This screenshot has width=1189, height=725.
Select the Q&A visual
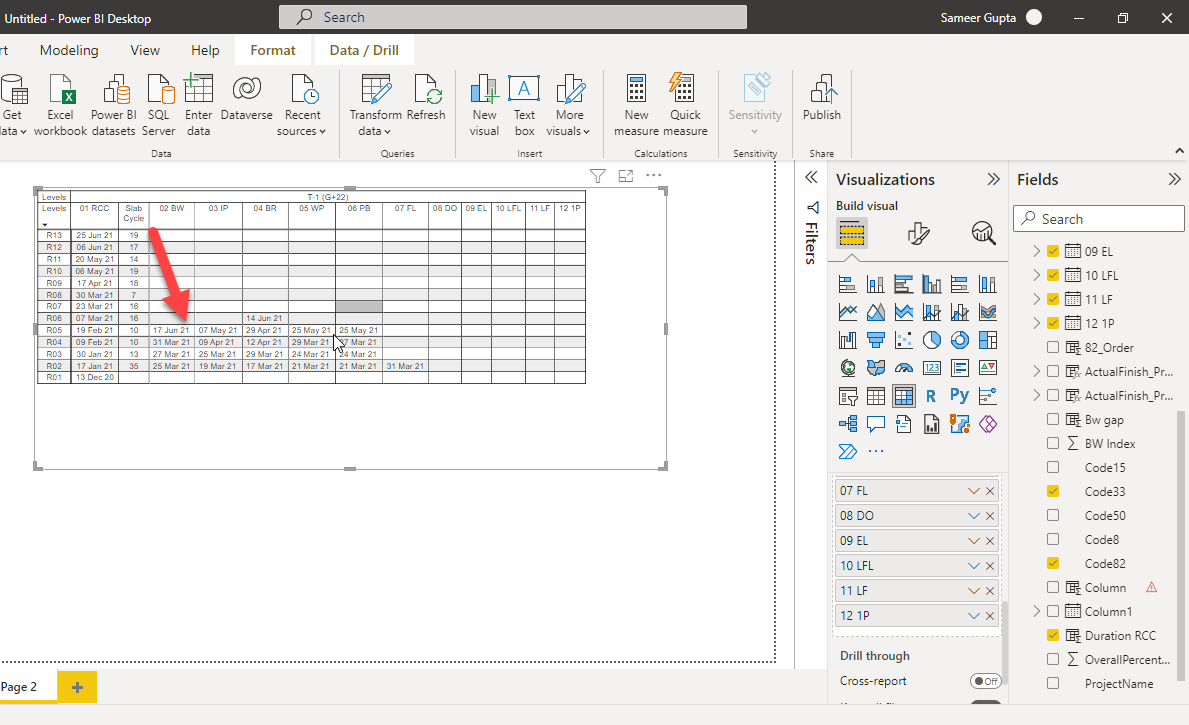coord(875,424)
